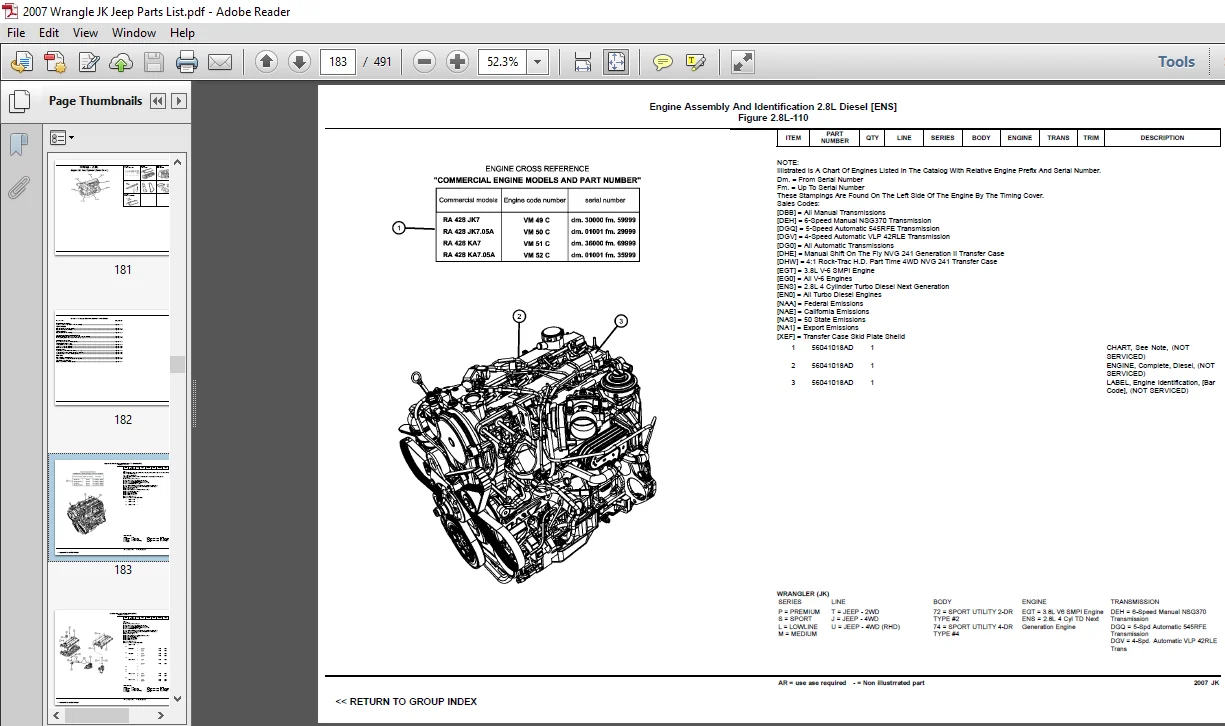Go to the next page with down arrow
The image size is (1225, 726).
299,62
